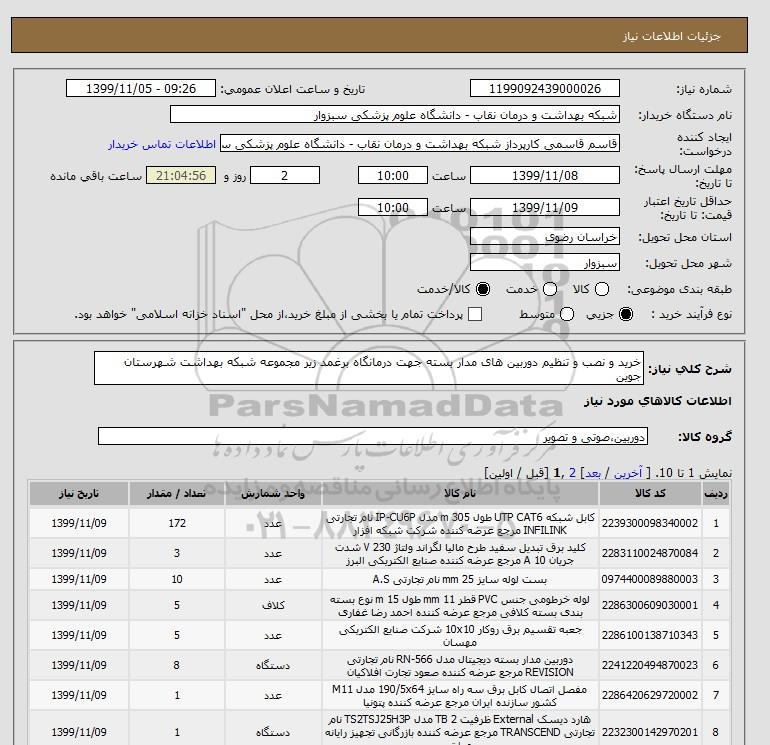Click the need number field 1199092439000026
Screen dimensions: 770x745
[545, 88]
